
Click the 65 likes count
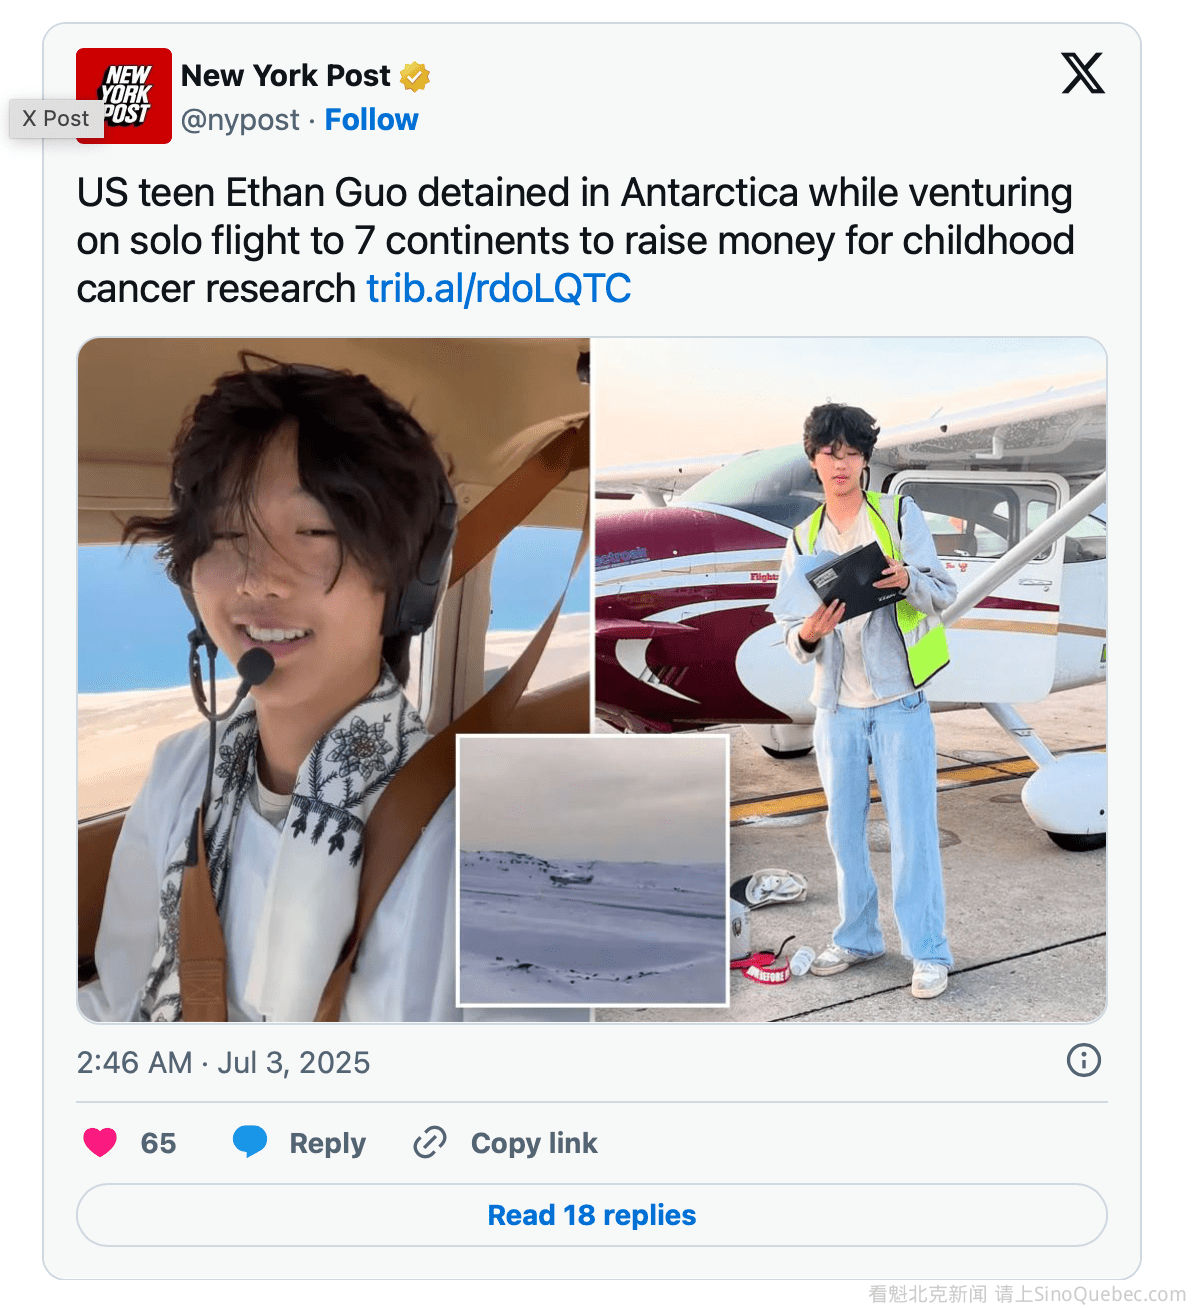pyautogui.click(x=158, y=1143)
